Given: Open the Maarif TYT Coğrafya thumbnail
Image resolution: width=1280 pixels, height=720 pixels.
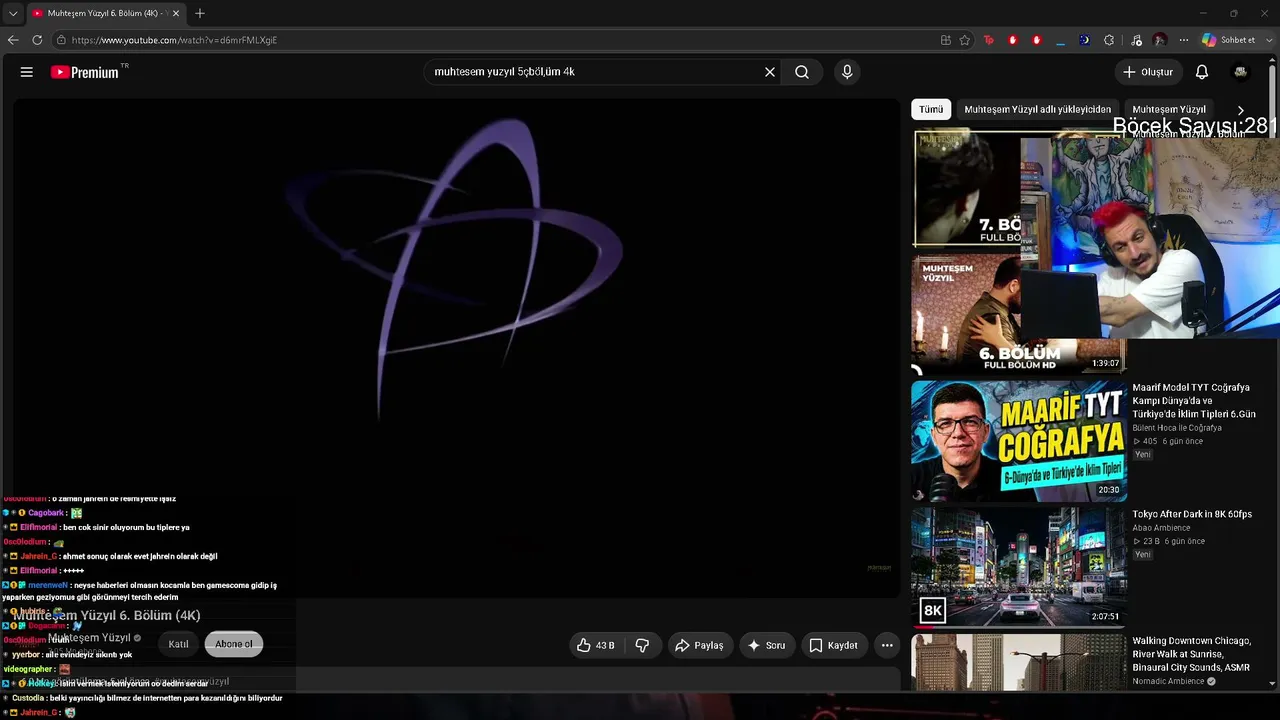Looking at the screenshot, I should (x=1018, y=441).
